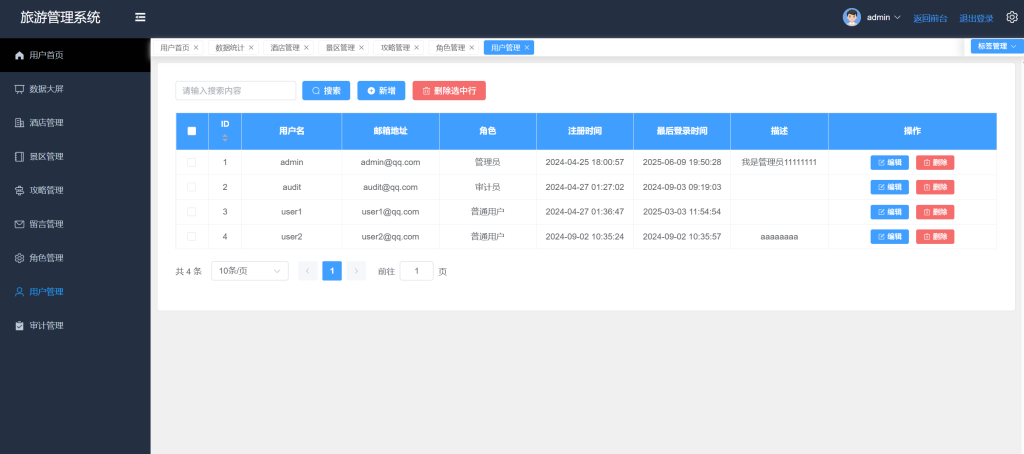Screen dimensions: 1024x454
Task: Click the envelope icon beside 留言管理
Action: pos(20,224)
